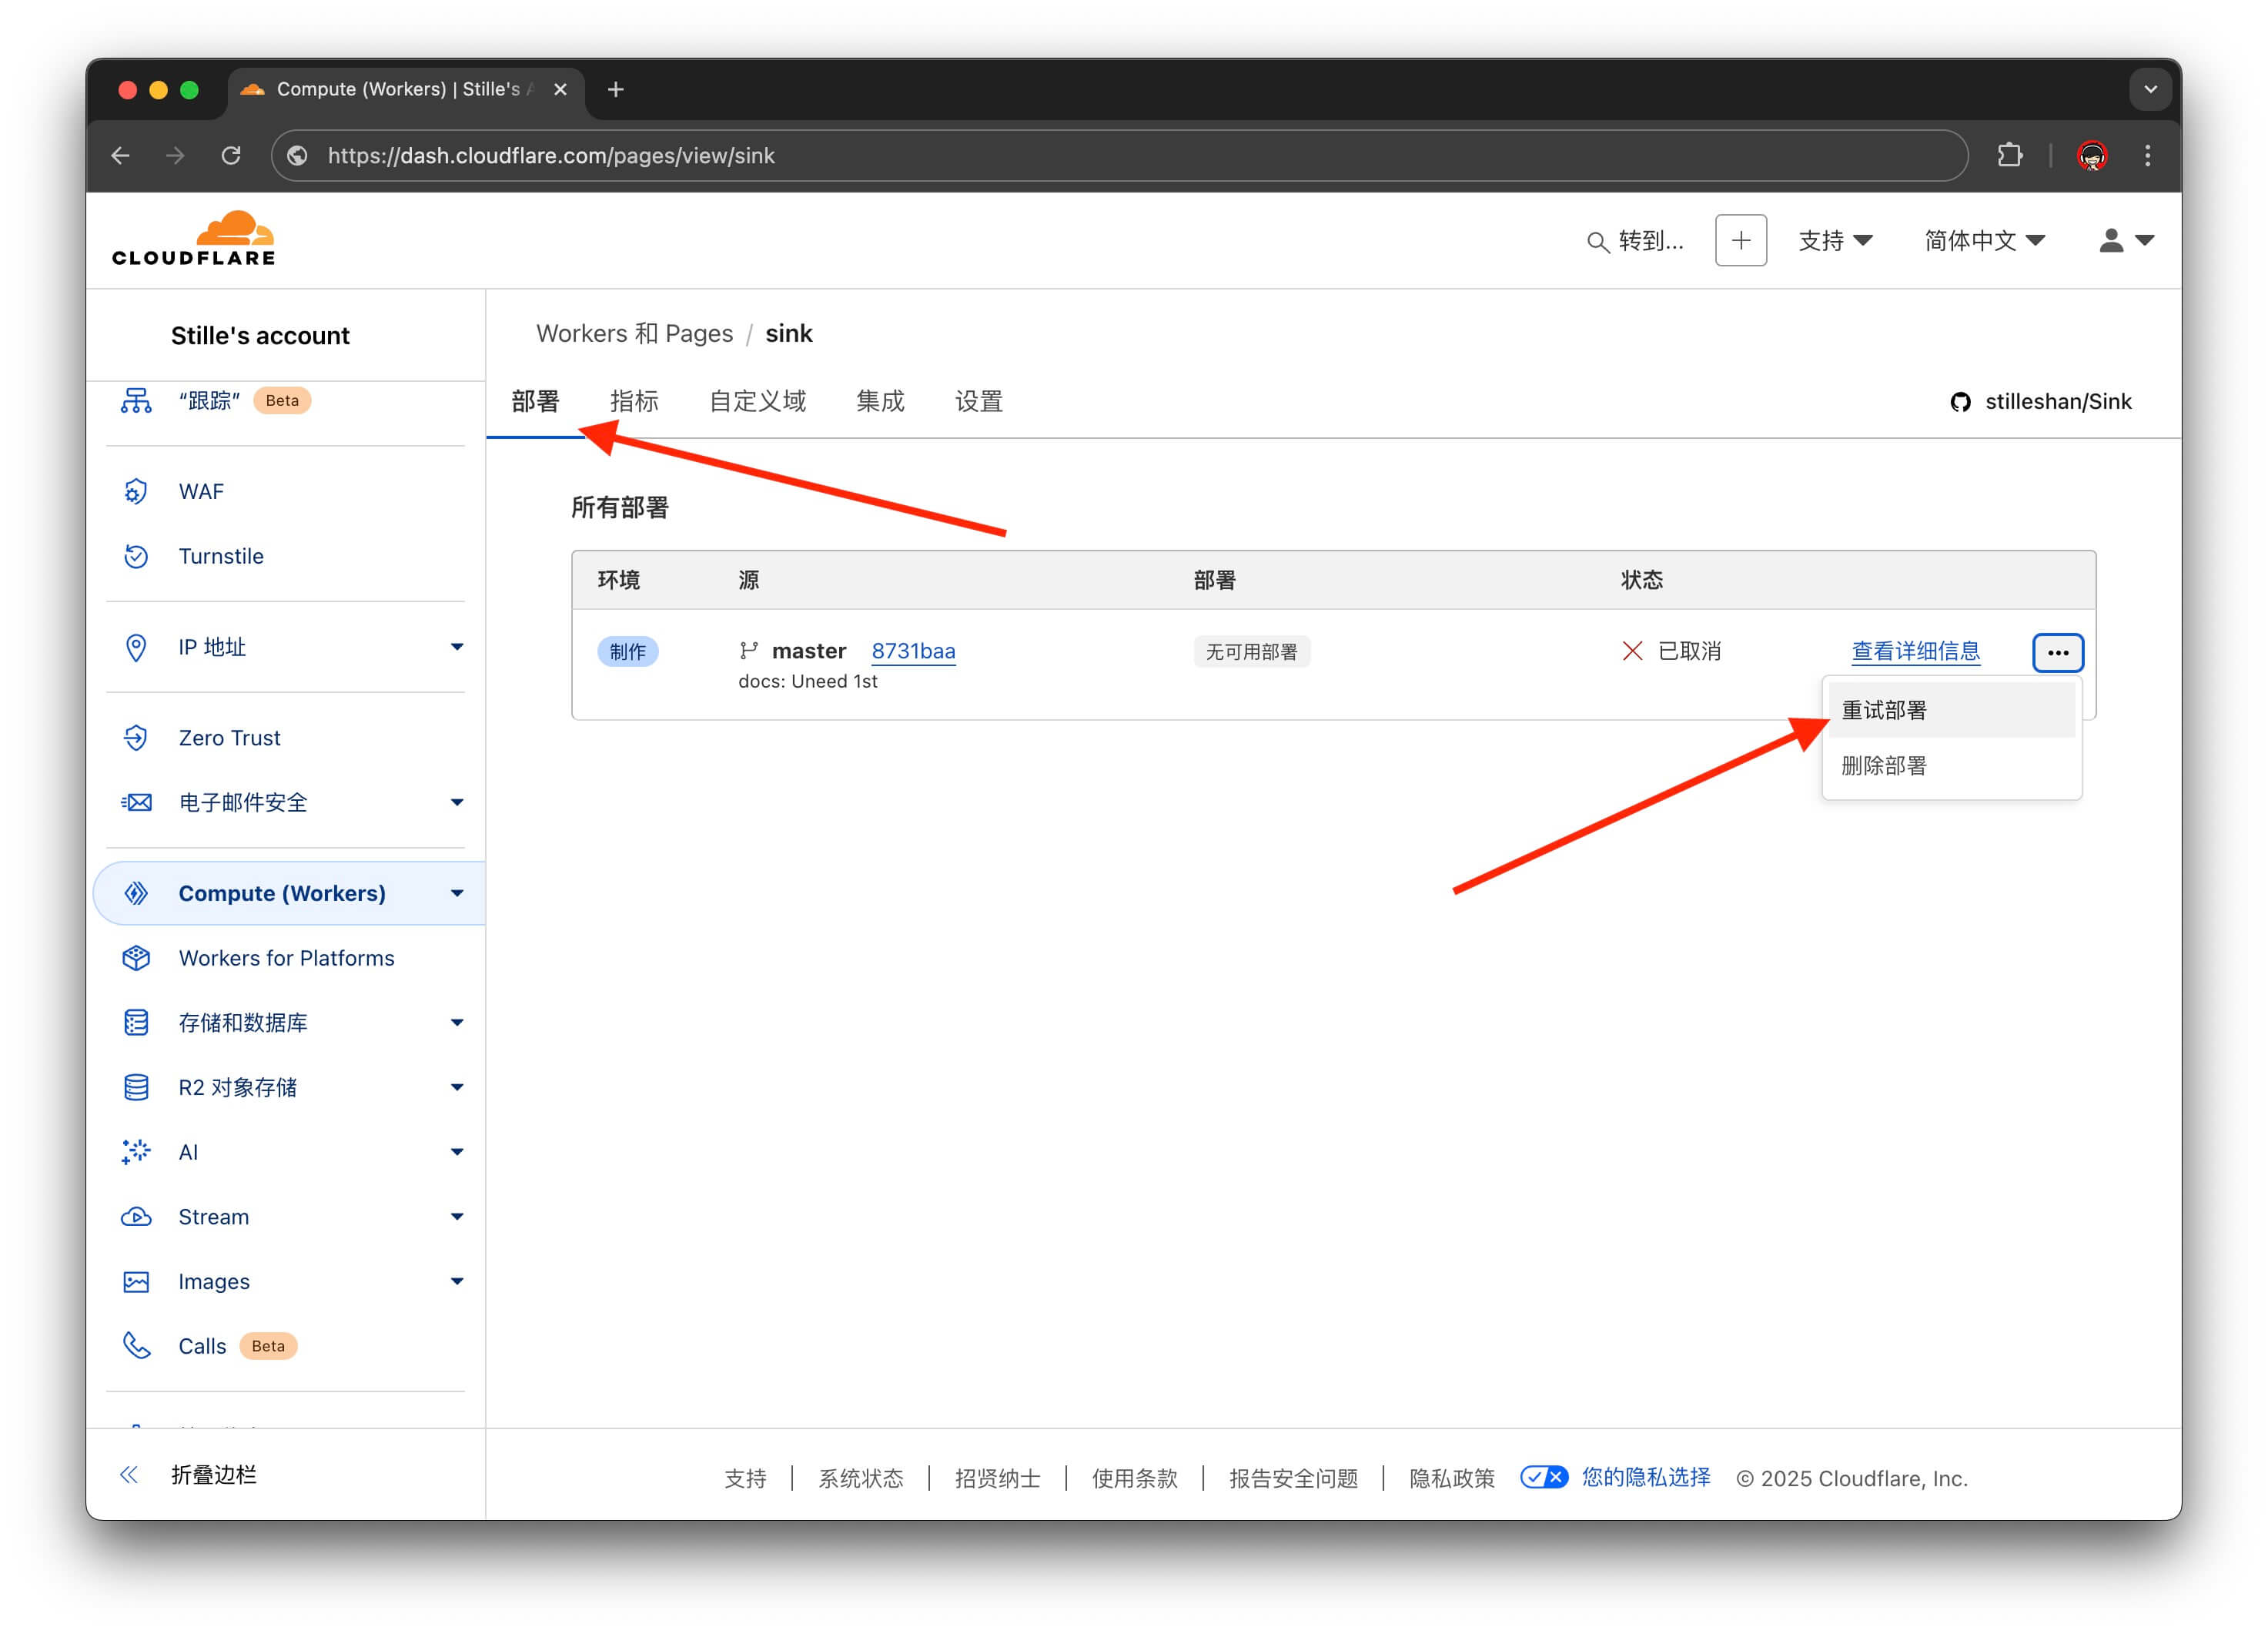Click the Compute (Workers) diamond icon
2268x1634 pixels.
136,893
